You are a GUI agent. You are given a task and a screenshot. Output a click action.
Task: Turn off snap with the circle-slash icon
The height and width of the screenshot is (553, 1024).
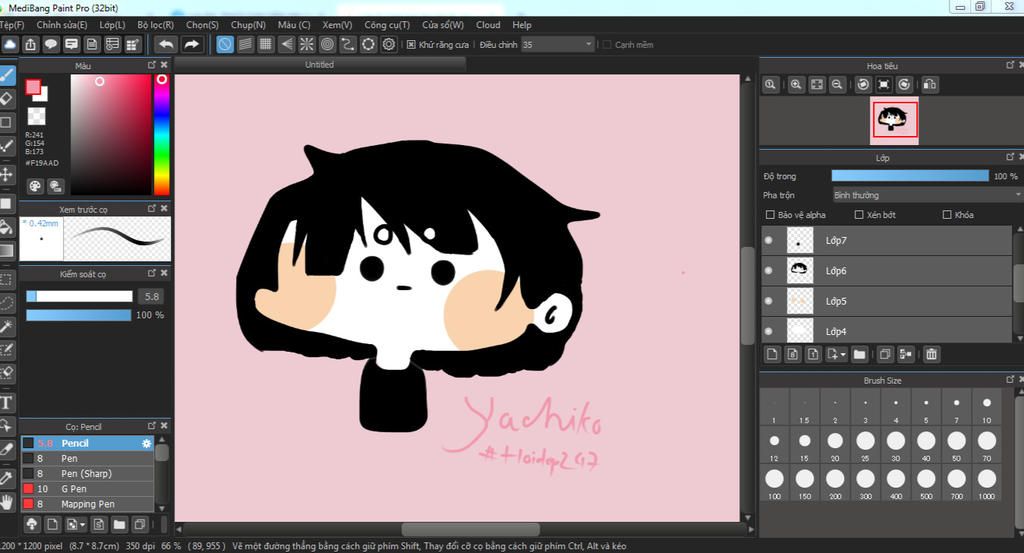[225, 44]
